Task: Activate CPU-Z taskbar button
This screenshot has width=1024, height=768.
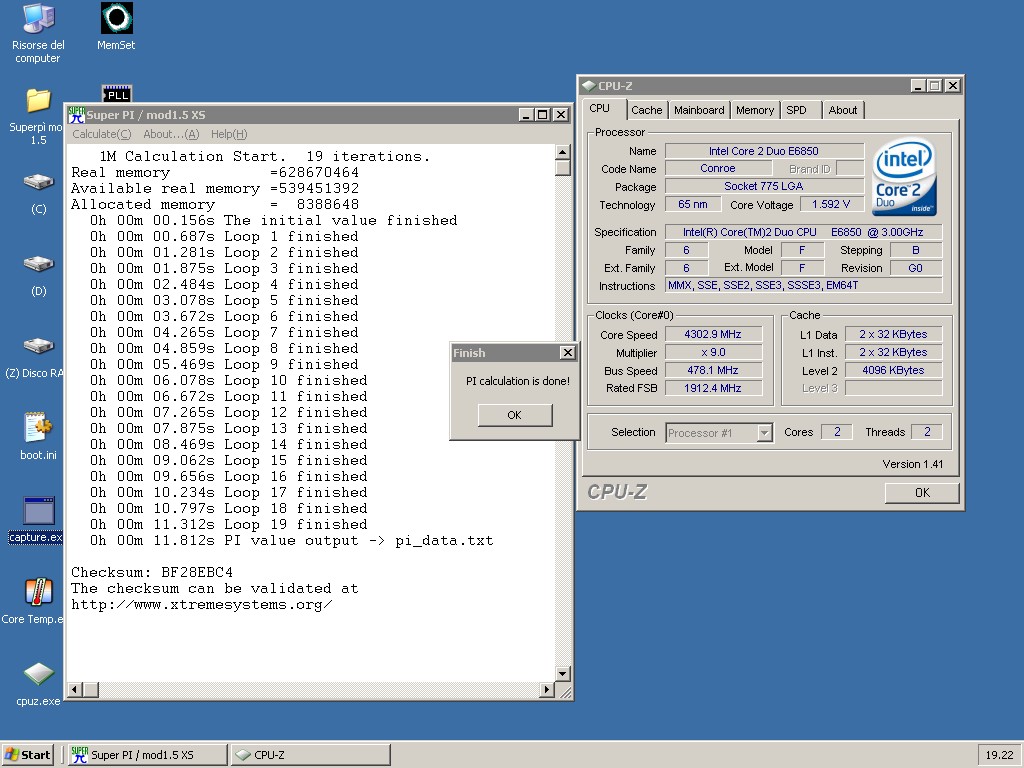Action: point(311,755)
